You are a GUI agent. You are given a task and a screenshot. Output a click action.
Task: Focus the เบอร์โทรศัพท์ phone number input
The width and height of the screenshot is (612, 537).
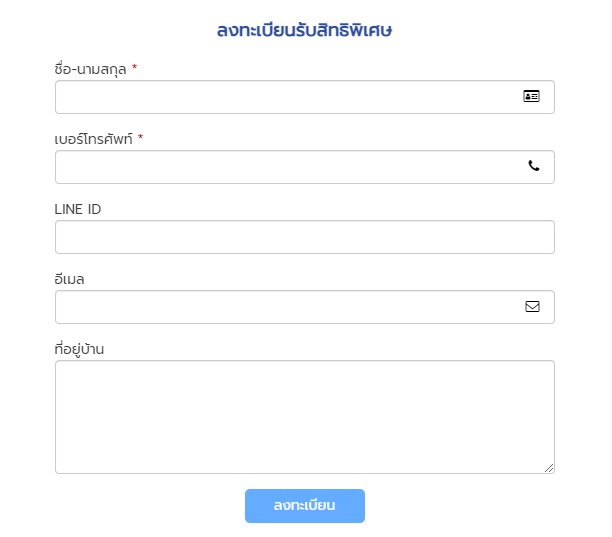pyautogui.click(x=304, y=167)
